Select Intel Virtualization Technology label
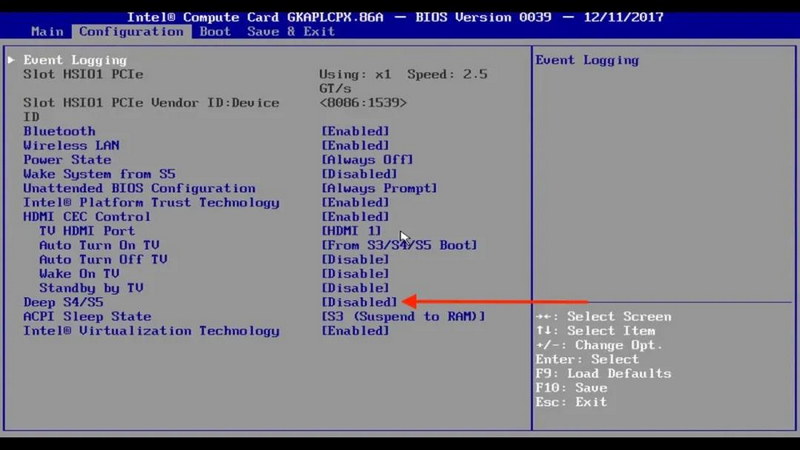 (x=151, y=331)
